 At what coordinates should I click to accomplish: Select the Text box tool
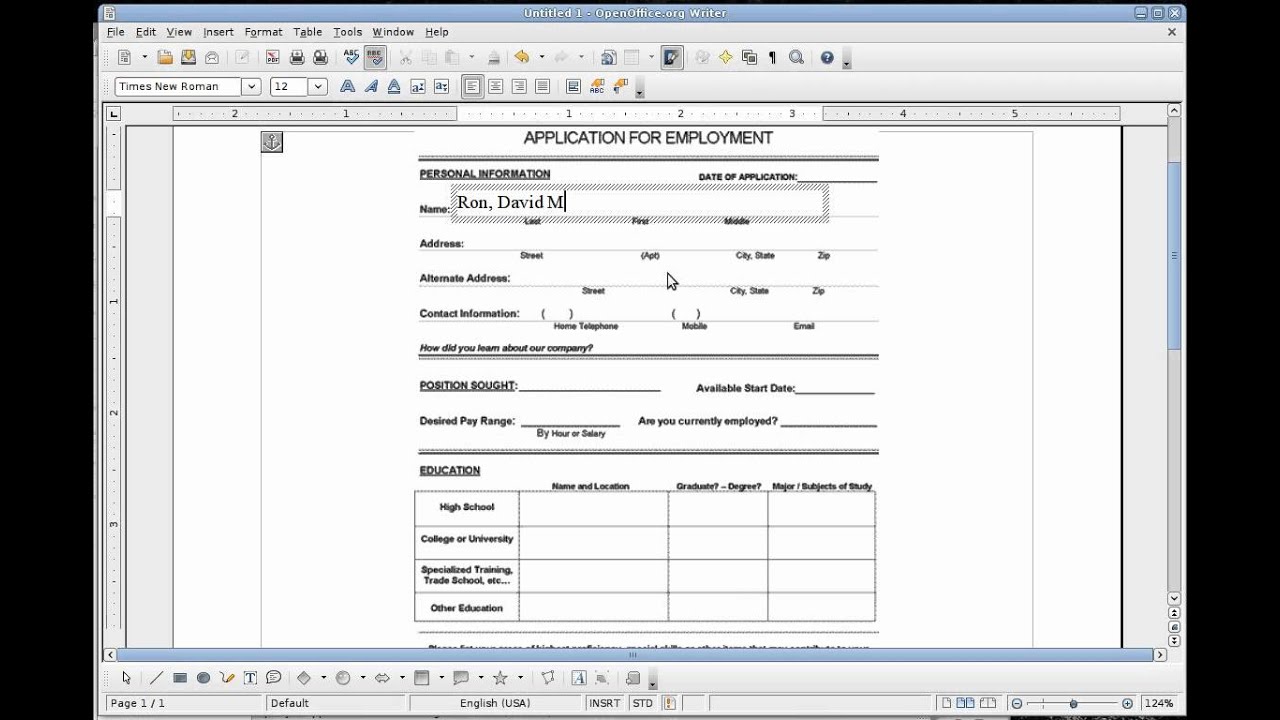click(250, 678)
